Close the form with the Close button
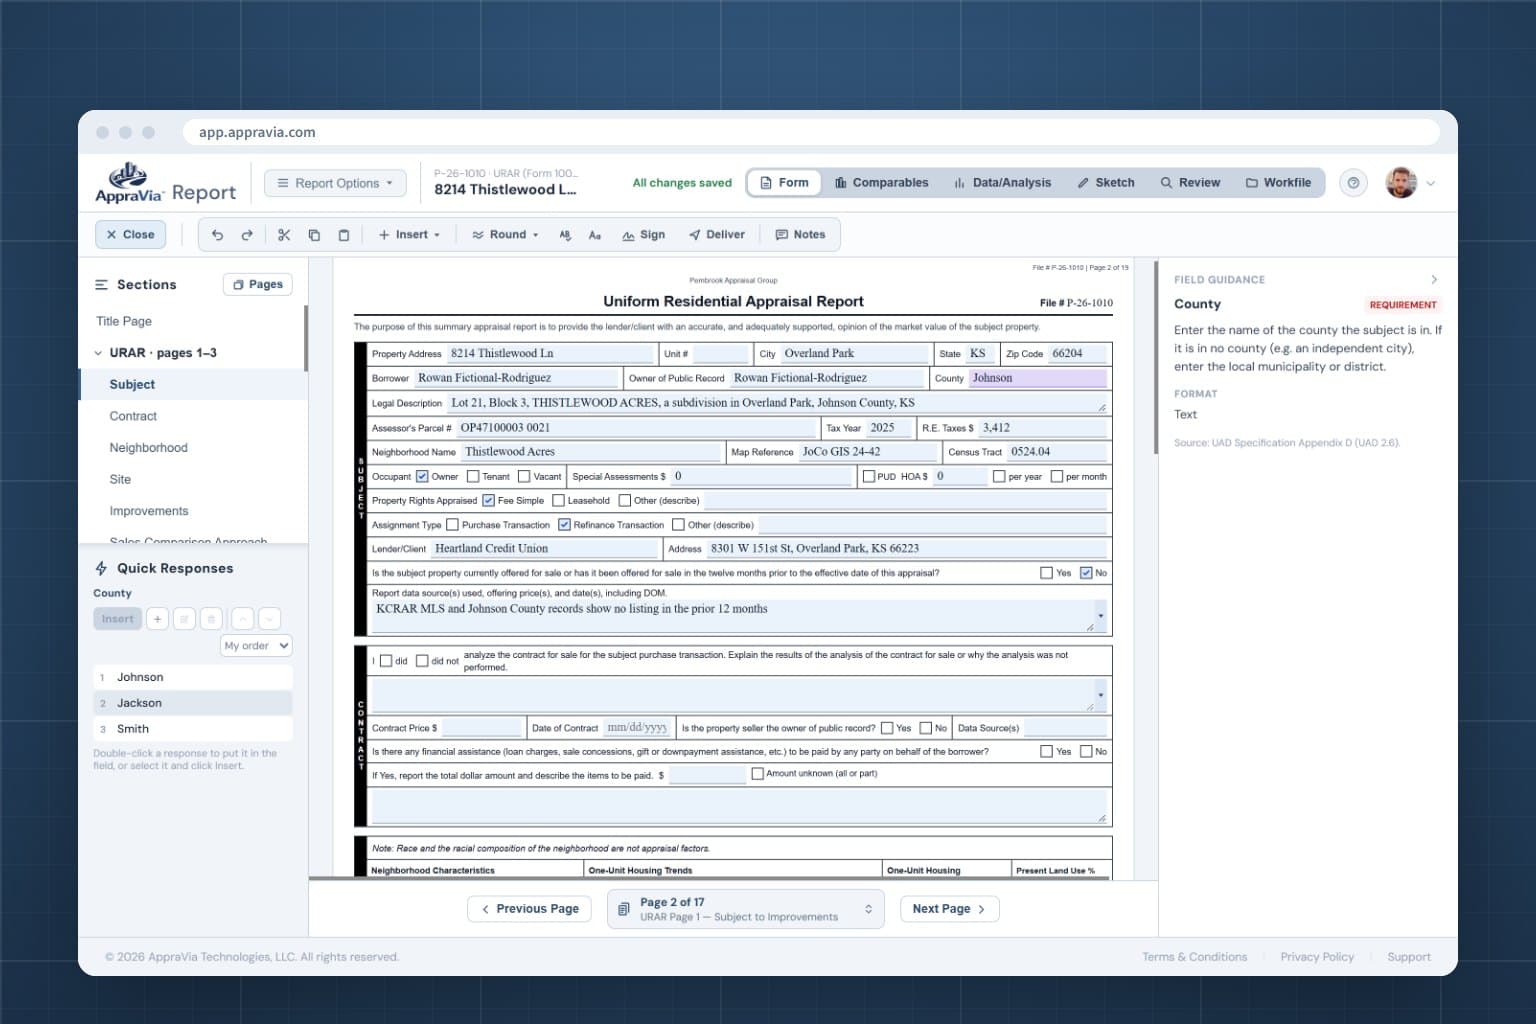This screenshot has width=1536, height=1024. pos(130,235)
